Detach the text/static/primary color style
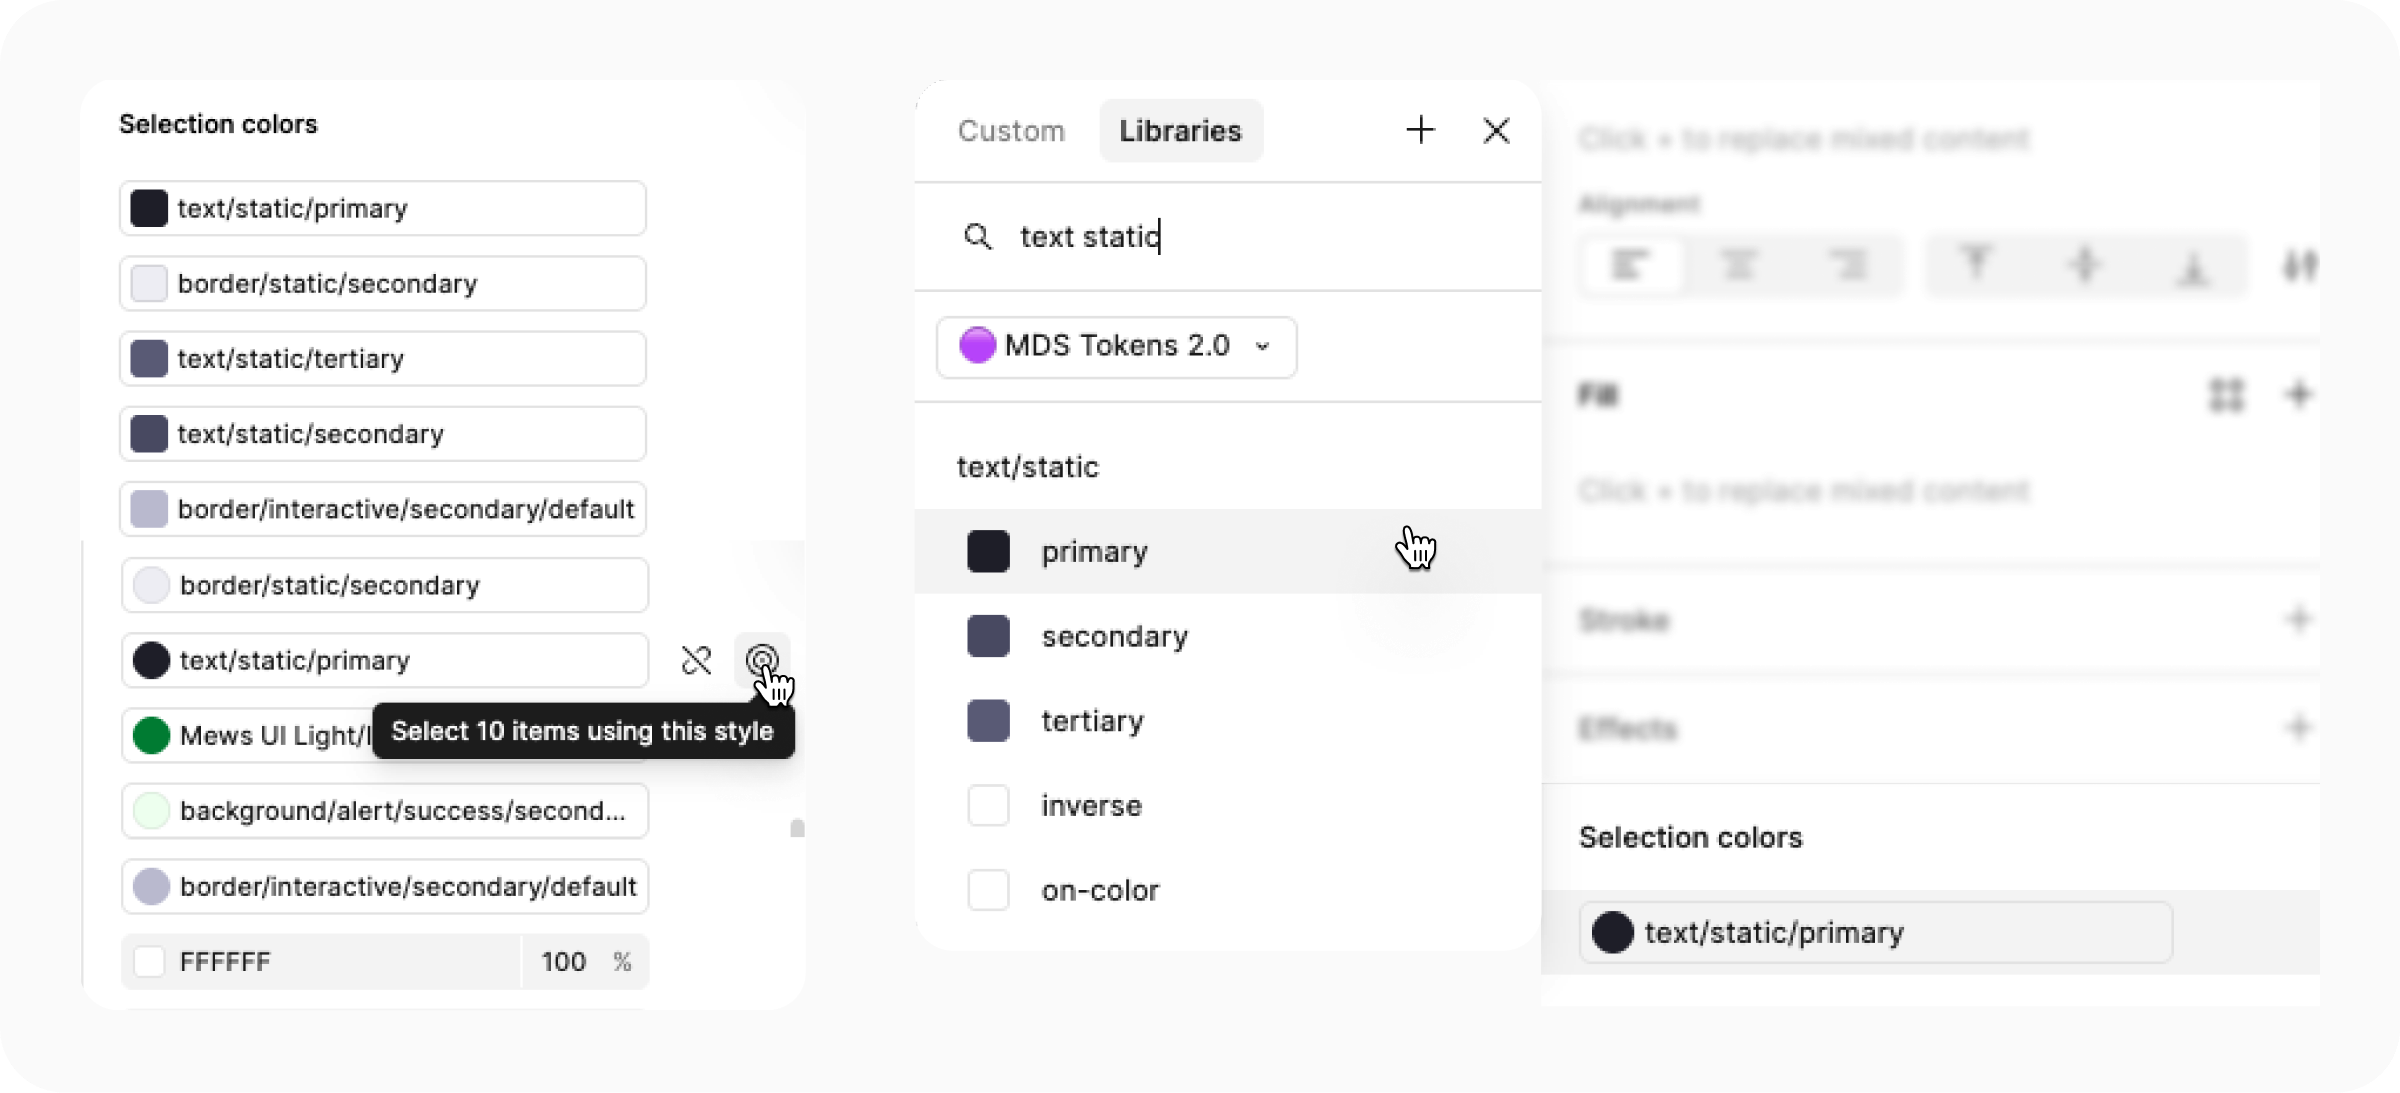 pyautogui.click(x=697, y=660)
